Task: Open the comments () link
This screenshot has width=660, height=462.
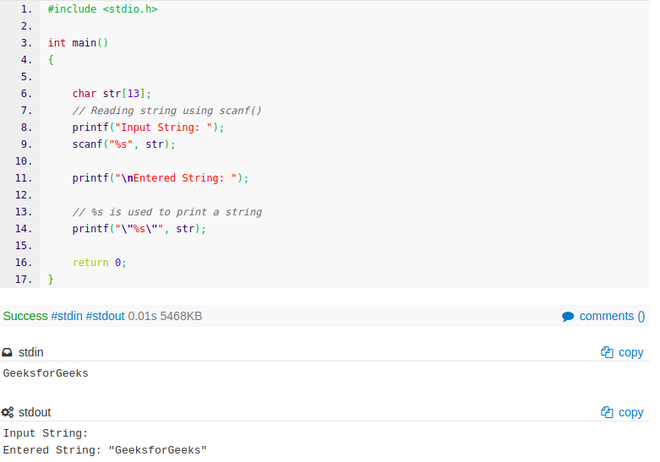Action: [612, 316]
